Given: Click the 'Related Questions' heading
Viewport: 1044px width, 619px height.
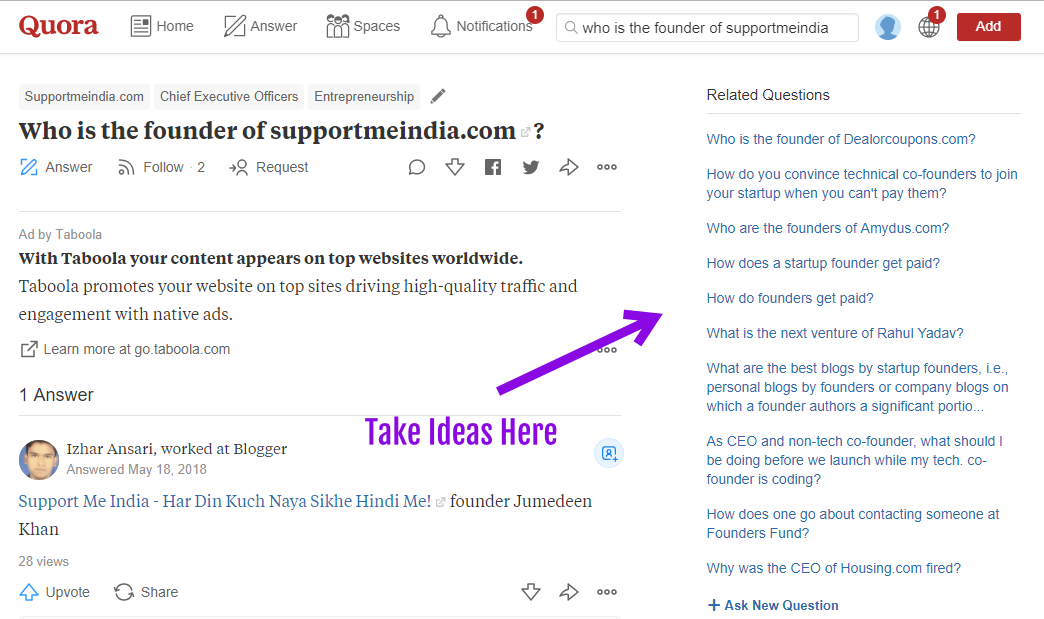Looking at the screenshot, I should pos(768,95).
